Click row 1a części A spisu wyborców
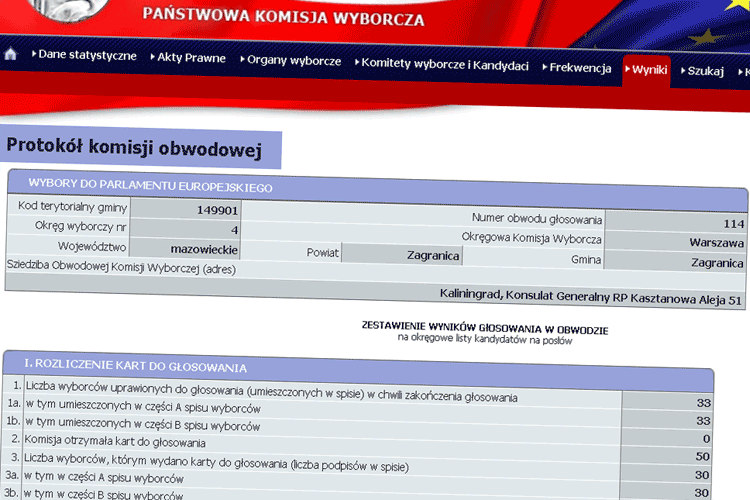 coord(143,406)
